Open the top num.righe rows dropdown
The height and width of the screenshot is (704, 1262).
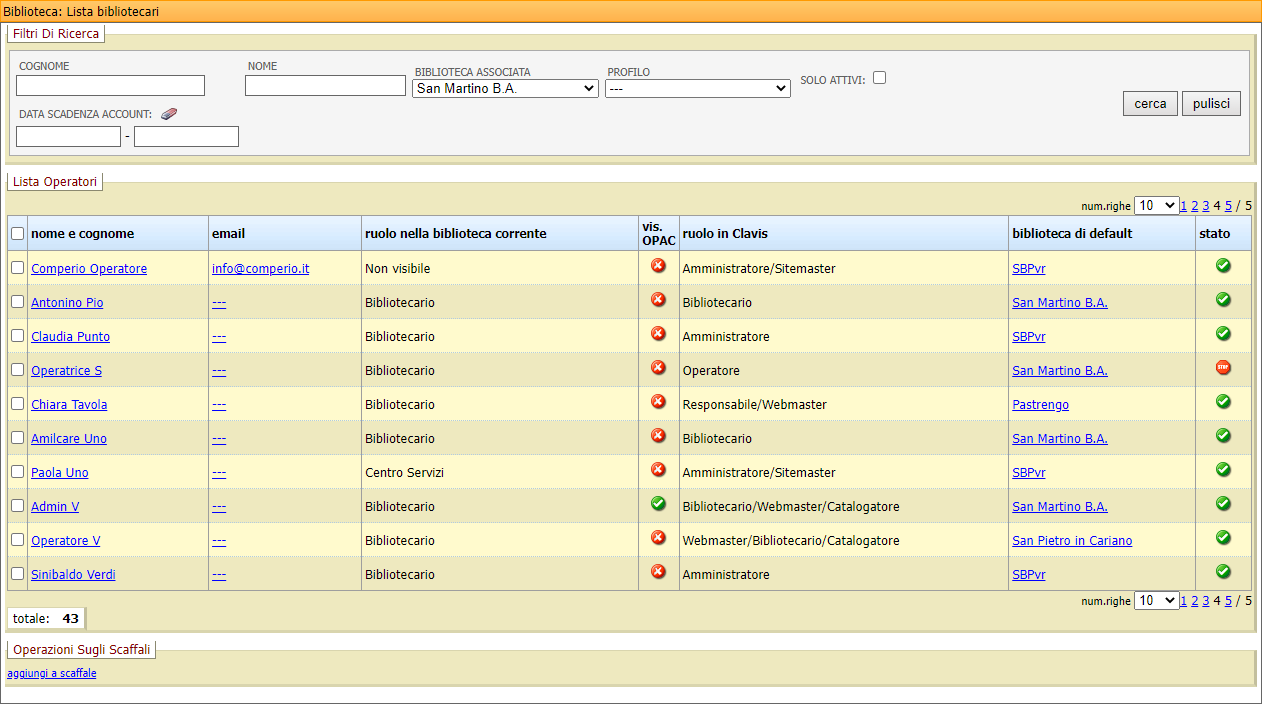(1156, 205)
